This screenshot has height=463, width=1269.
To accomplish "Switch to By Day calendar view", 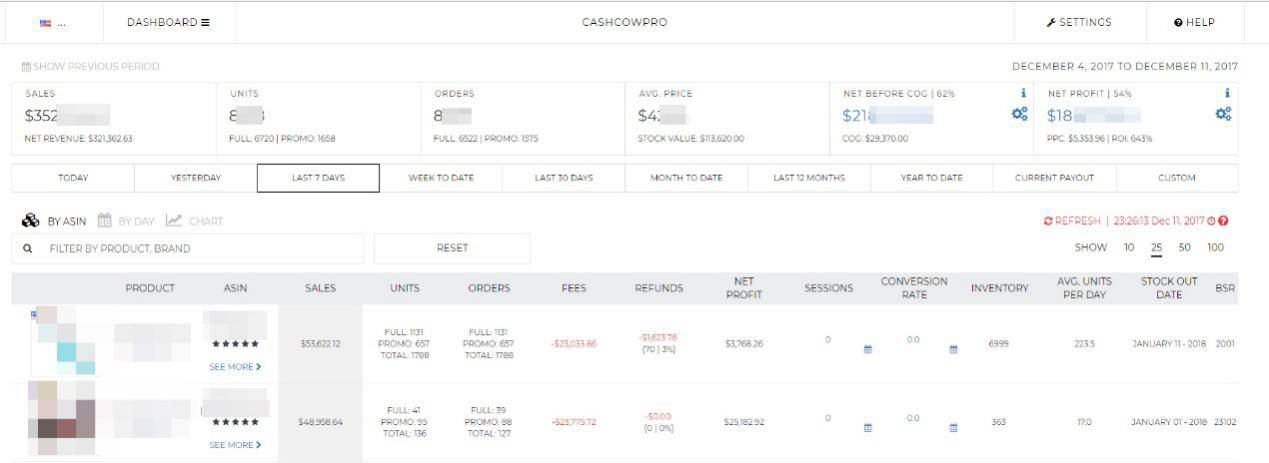I will click(126, 221).
